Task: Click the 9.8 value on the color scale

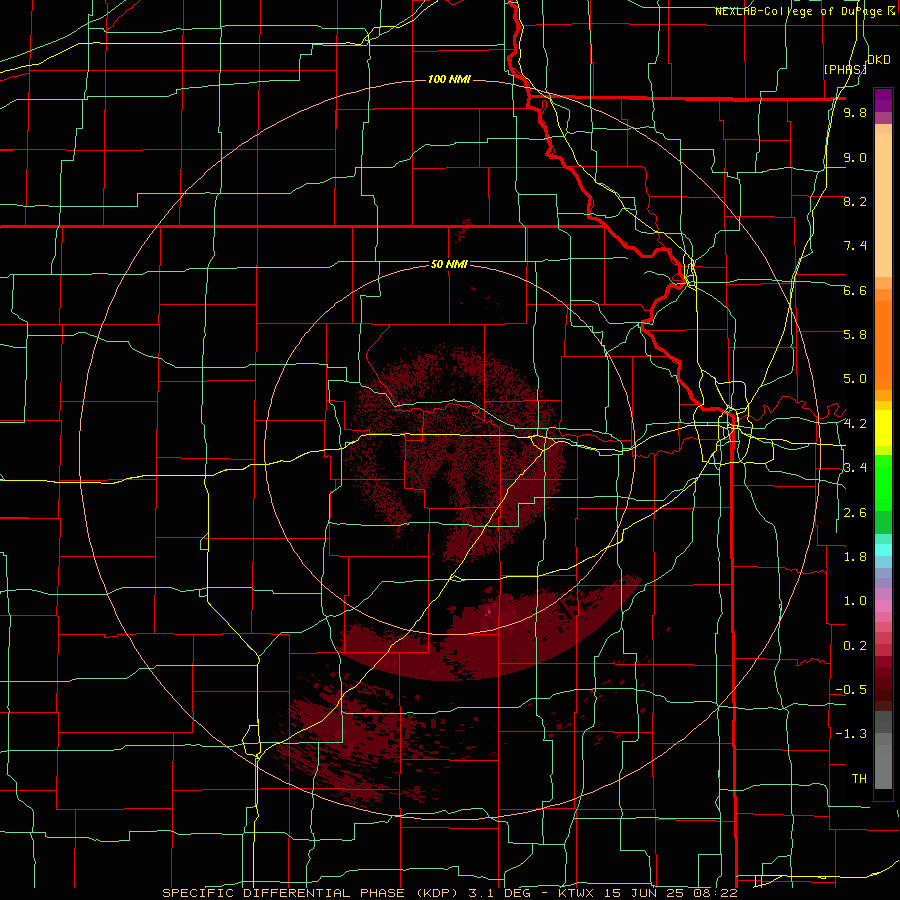Action: point(855,113)
